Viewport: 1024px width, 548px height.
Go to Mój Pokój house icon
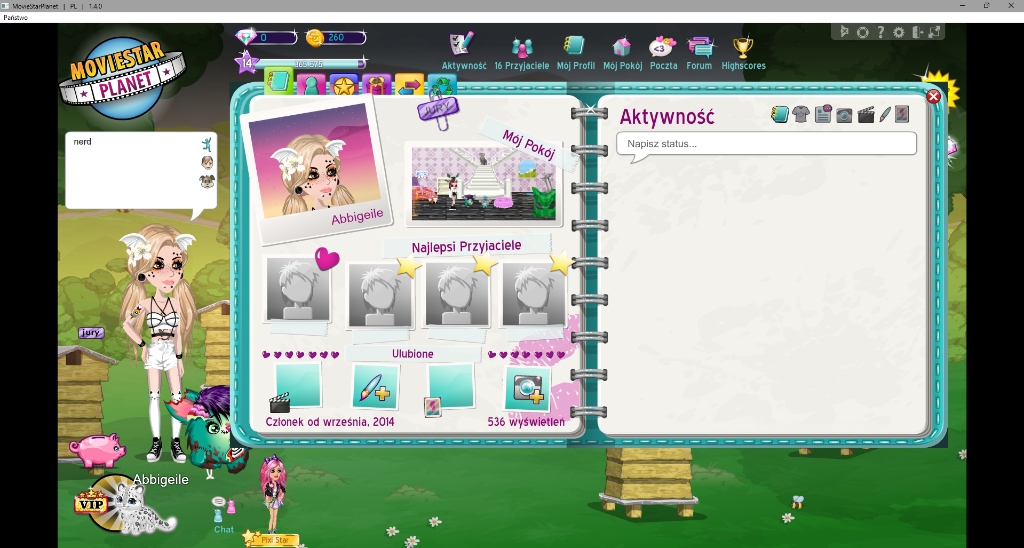(622, 46)
